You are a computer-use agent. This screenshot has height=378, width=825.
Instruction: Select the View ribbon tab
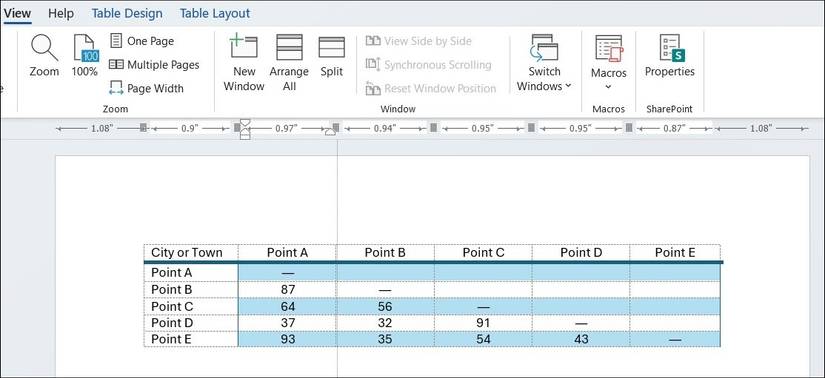coord(17,13)
